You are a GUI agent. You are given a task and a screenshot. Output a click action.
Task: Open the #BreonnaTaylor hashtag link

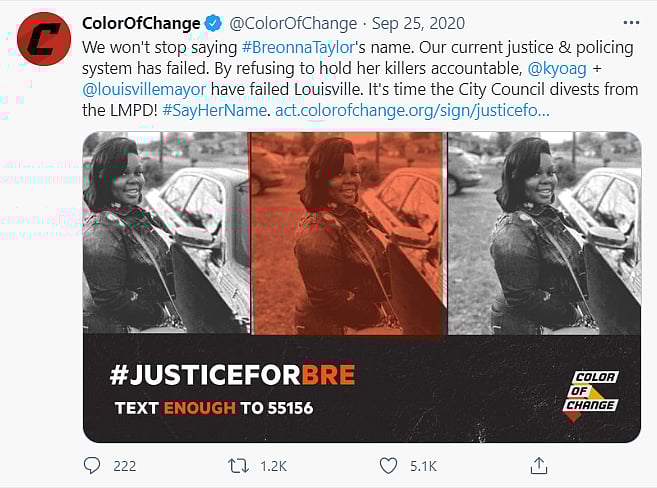point(298,47)
